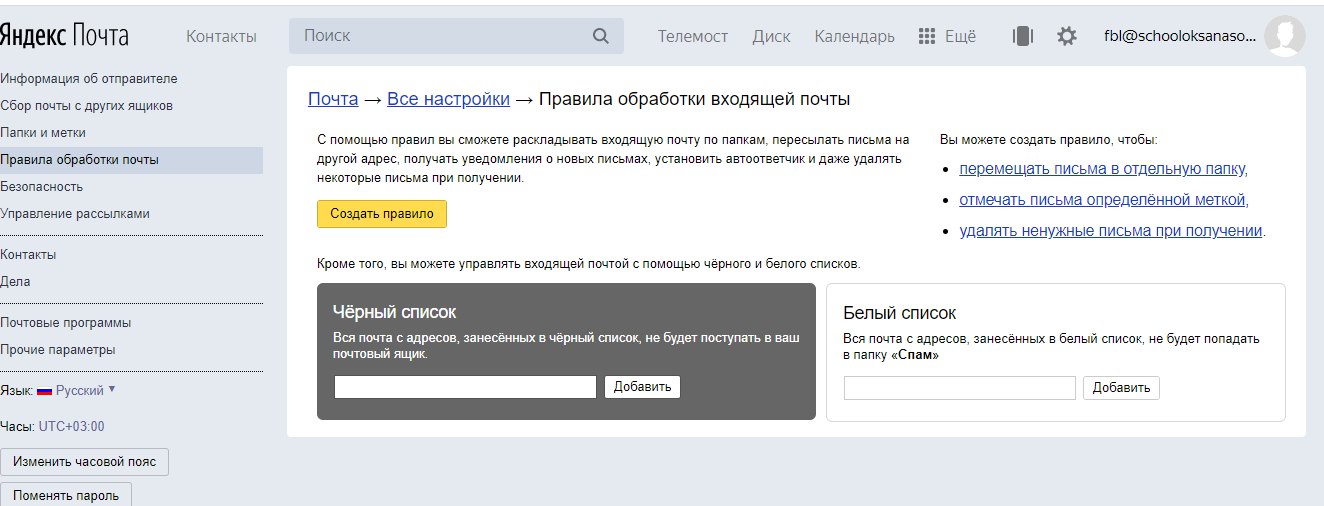
Task: Open the Русский language dropdown
Action: pyautogui.click(x=86, y=390)
